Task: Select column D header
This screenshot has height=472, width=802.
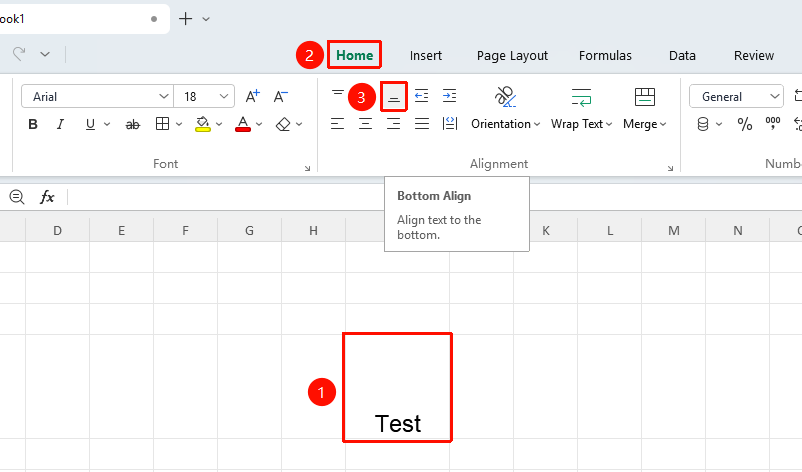Action: coord(57,230)
